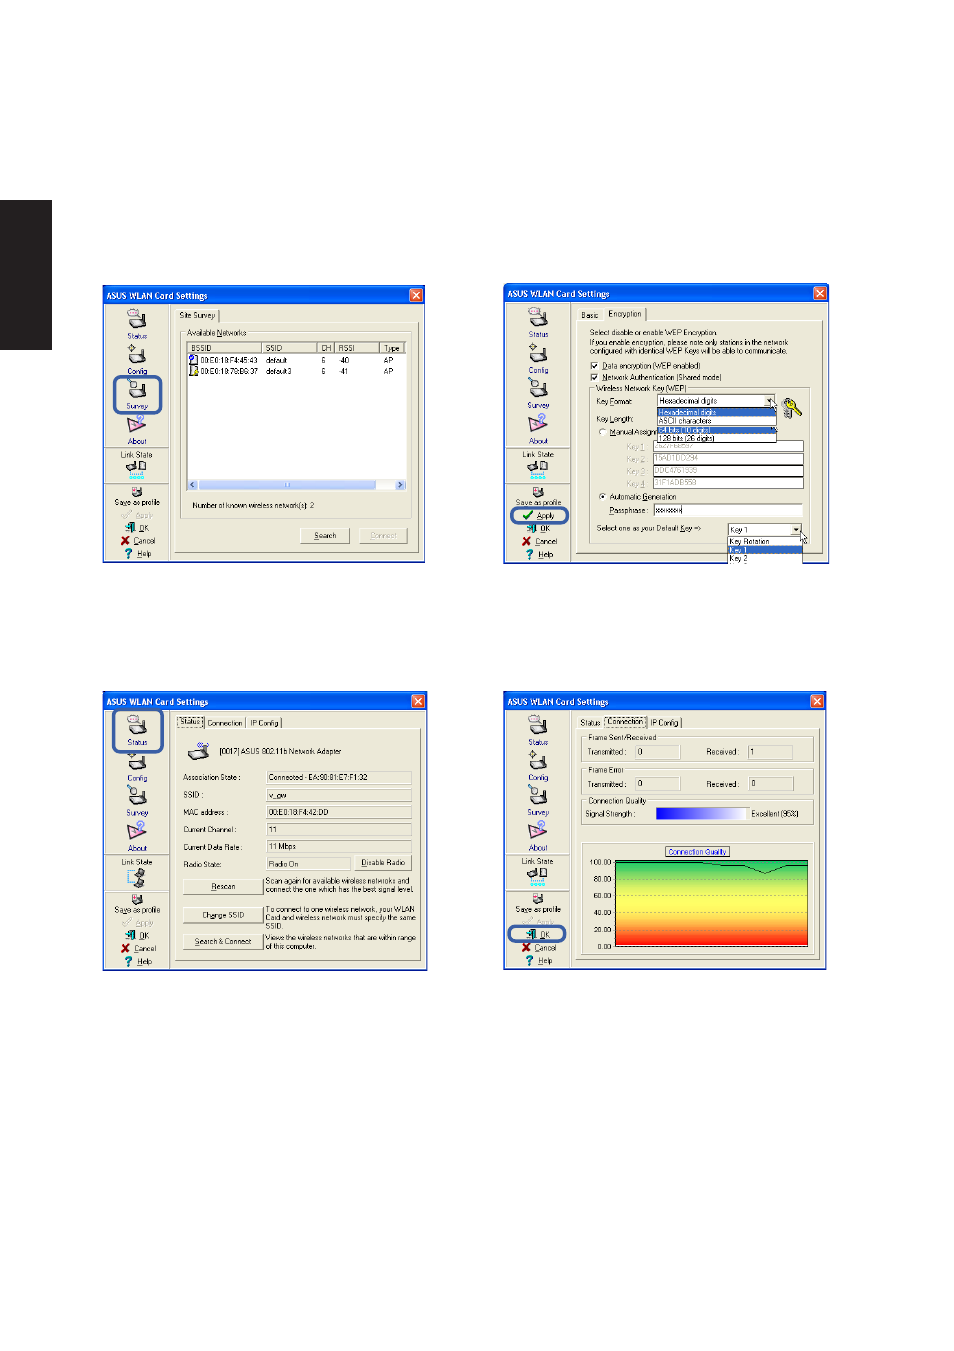The width and height of the screenshot is (954, 1351).
Task: Switch to Basic tab in Encryption window
Action: (590, 315)
